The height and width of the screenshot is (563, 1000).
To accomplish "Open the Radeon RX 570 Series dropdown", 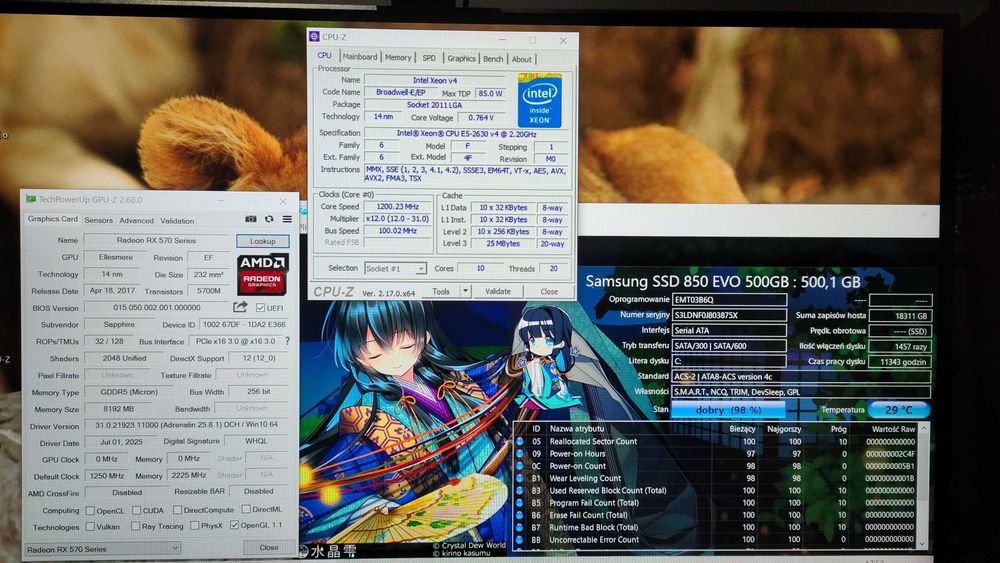I will (x=103, y=549).
